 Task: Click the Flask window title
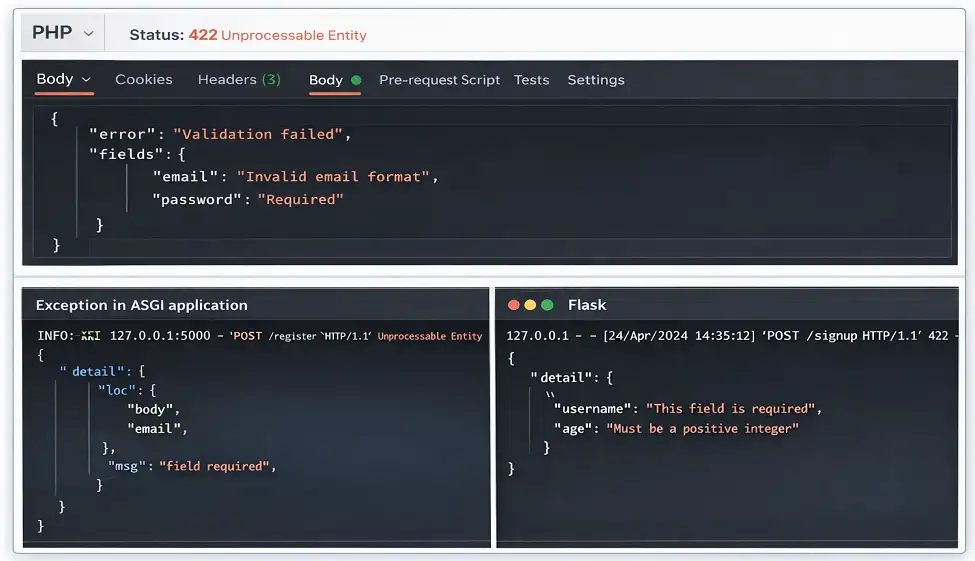click(x=587, y=305)
